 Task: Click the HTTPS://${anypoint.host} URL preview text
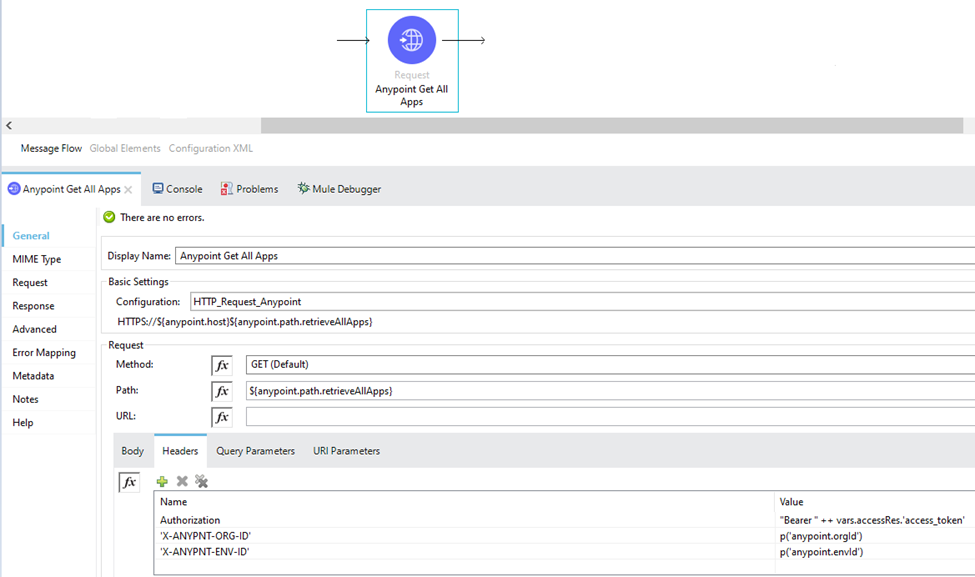point(245,322)
